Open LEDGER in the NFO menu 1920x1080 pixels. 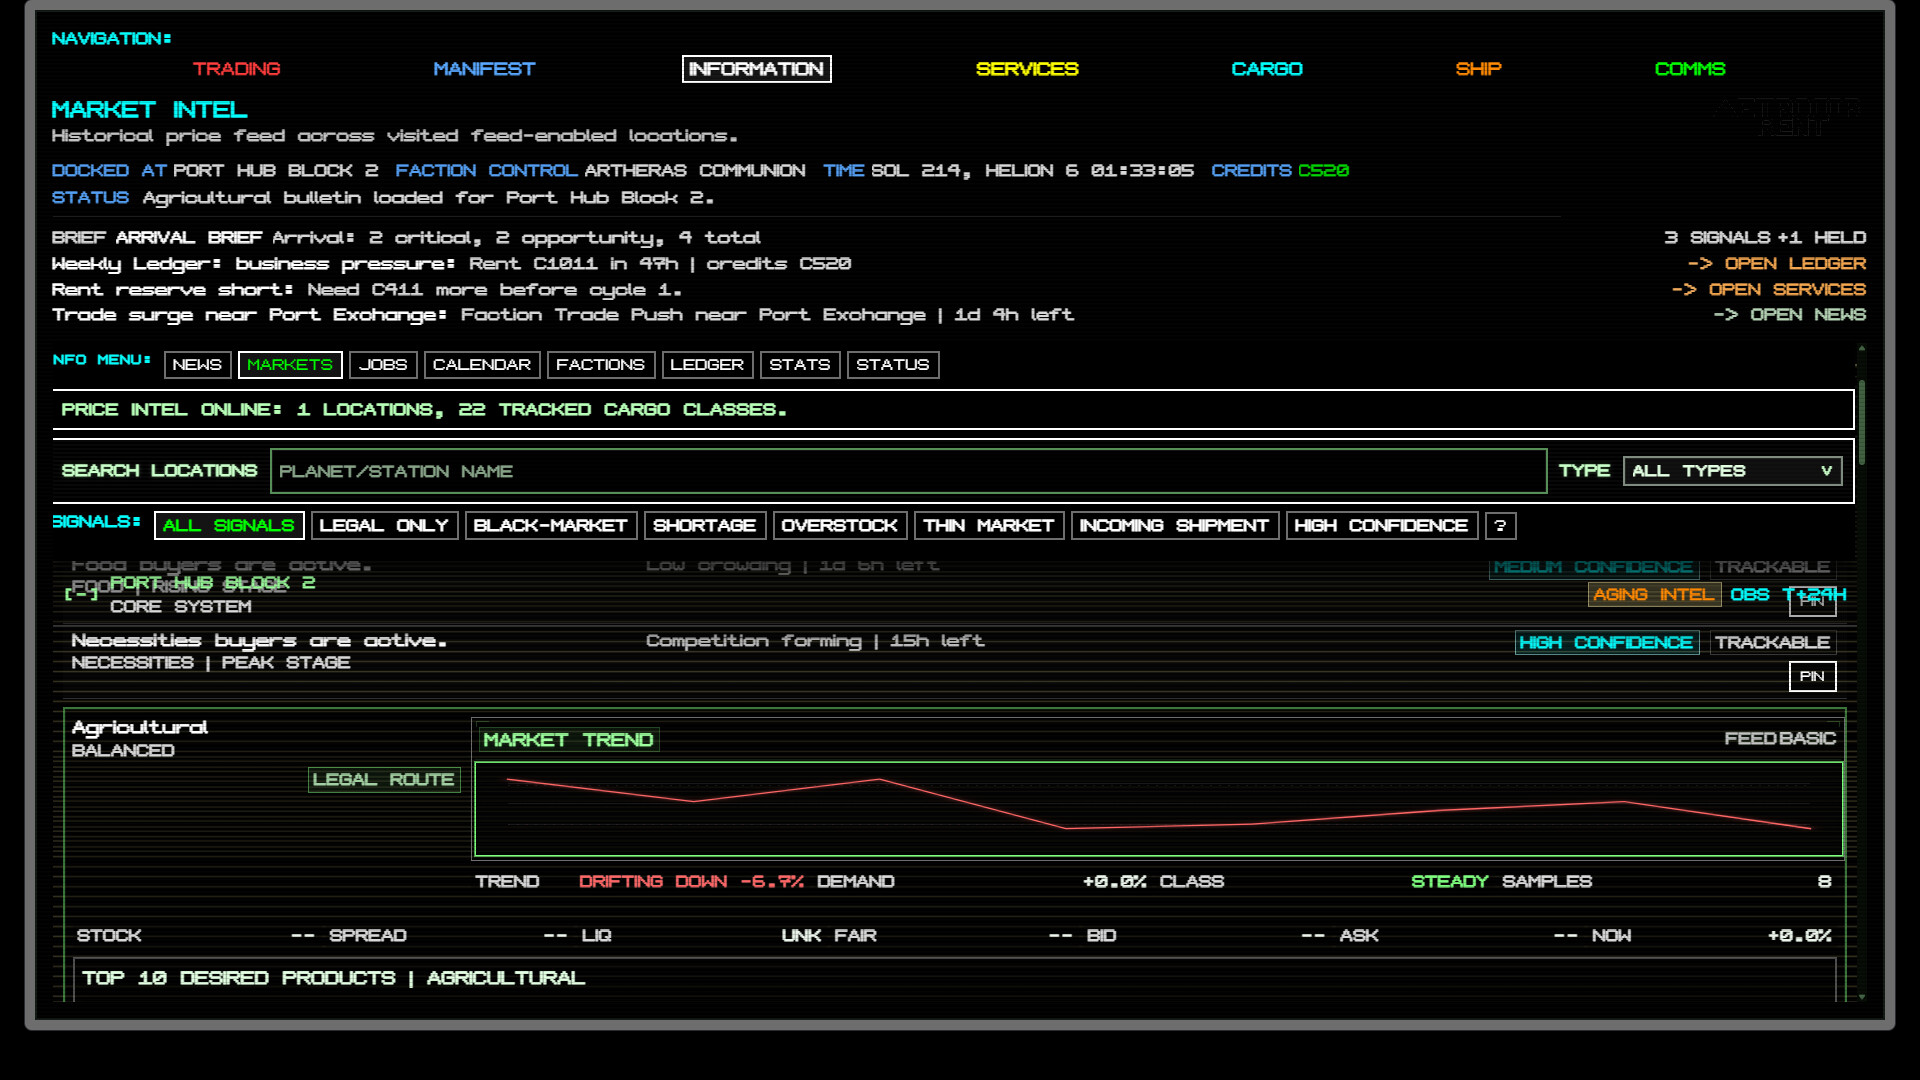pos(707,365)
